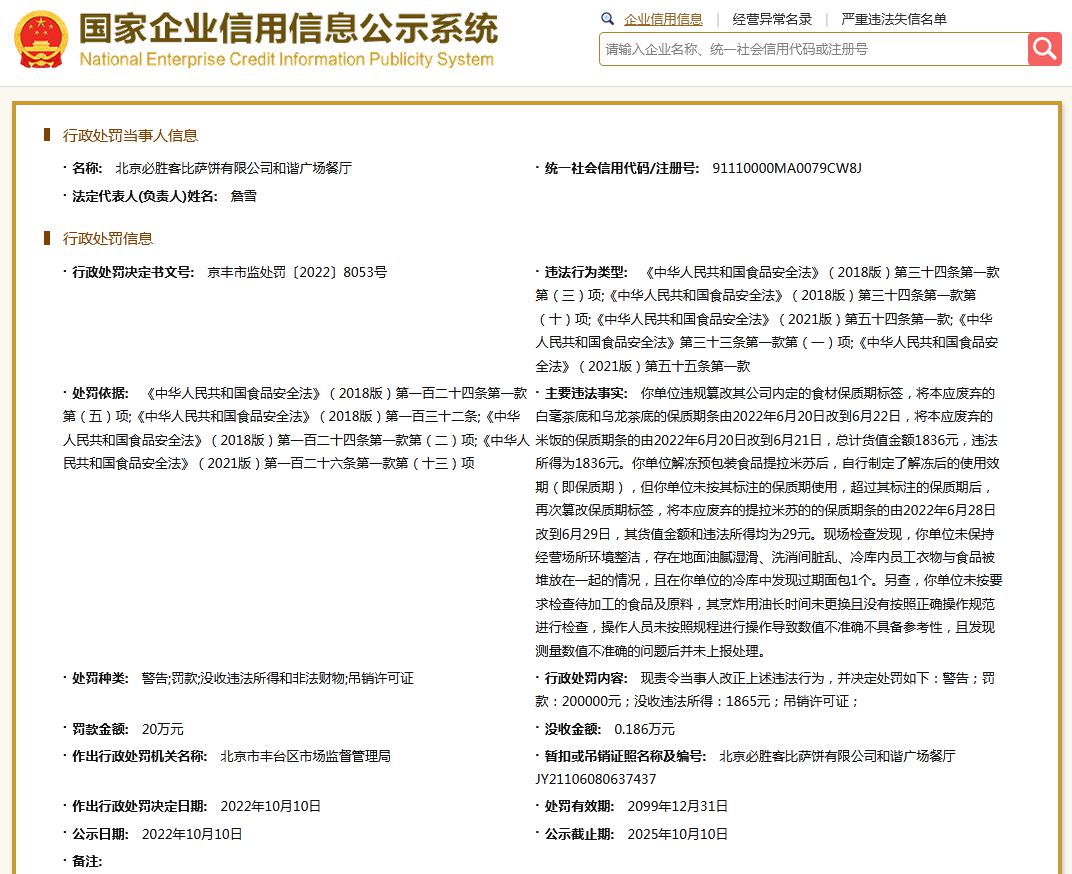This screenshot has width=1072, height=874.
Task: Click the 国家企业信用信息公示系统 site title
Action: click(287, 29)
